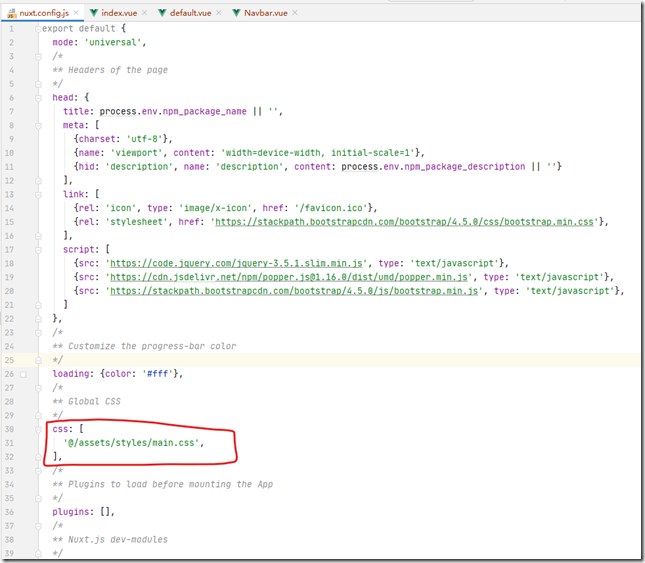Click npm_package_description on line 11
Viewport: 645px width, 563px height.
(x=465, y=167)
